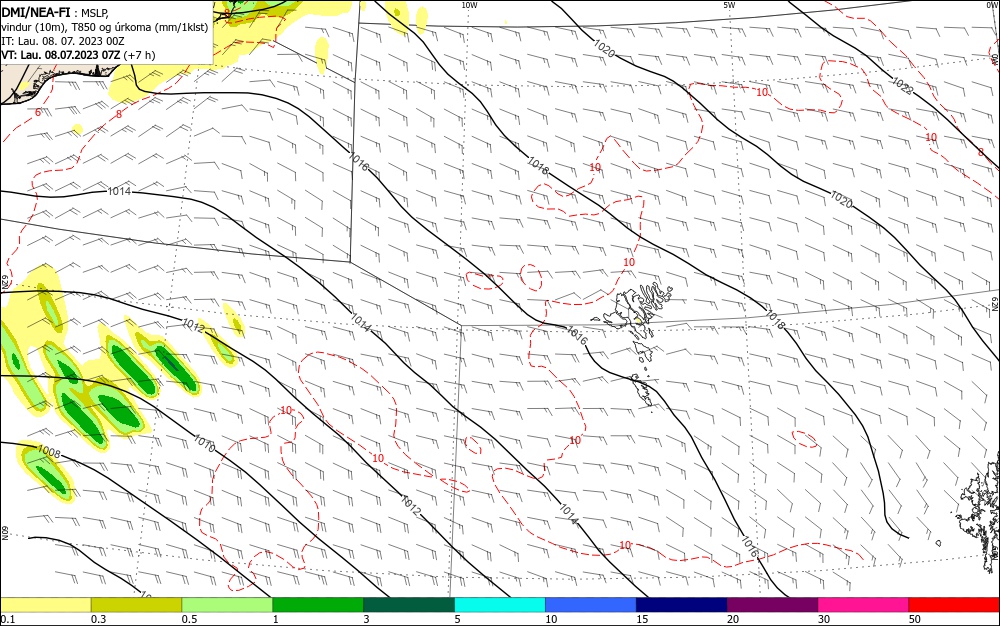Click legend scale value '0.3'

(99, 619)
